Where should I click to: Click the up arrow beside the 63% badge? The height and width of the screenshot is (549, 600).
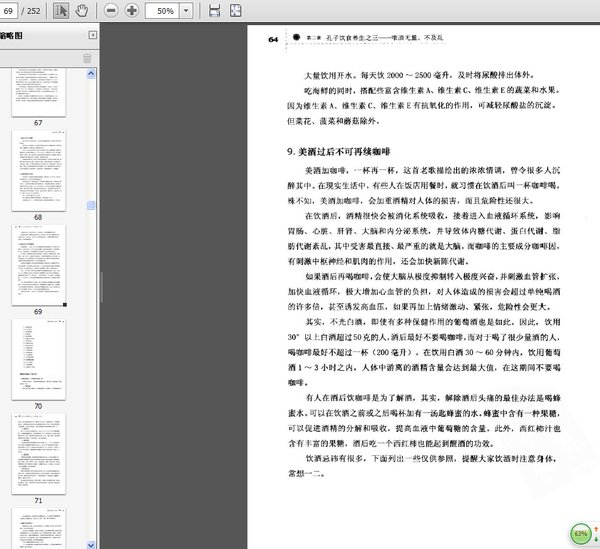pyautogui.click(x=596, y=529)
